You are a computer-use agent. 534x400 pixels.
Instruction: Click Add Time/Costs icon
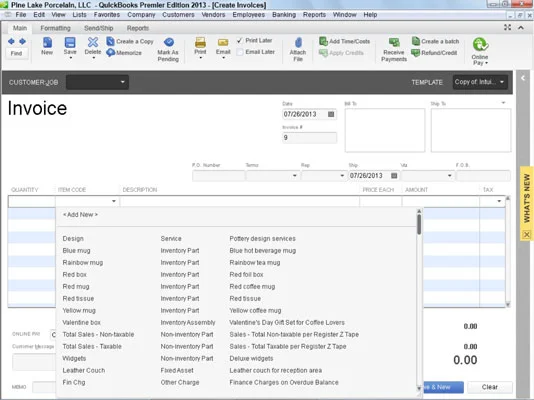(x=323, y=41)
